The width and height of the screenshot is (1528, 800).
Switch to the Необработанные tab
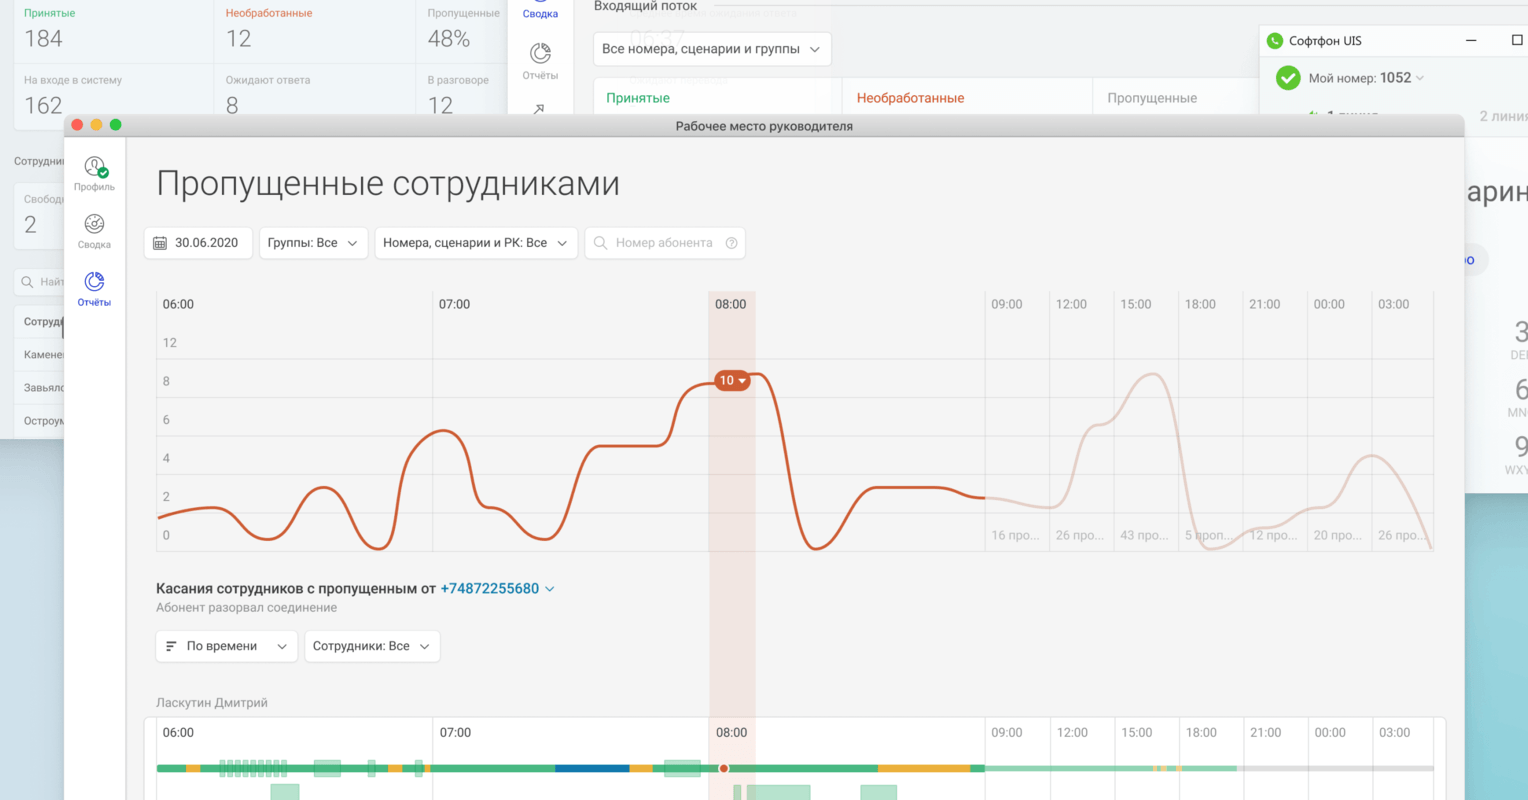pyautogui.click(x=910, y=98)
